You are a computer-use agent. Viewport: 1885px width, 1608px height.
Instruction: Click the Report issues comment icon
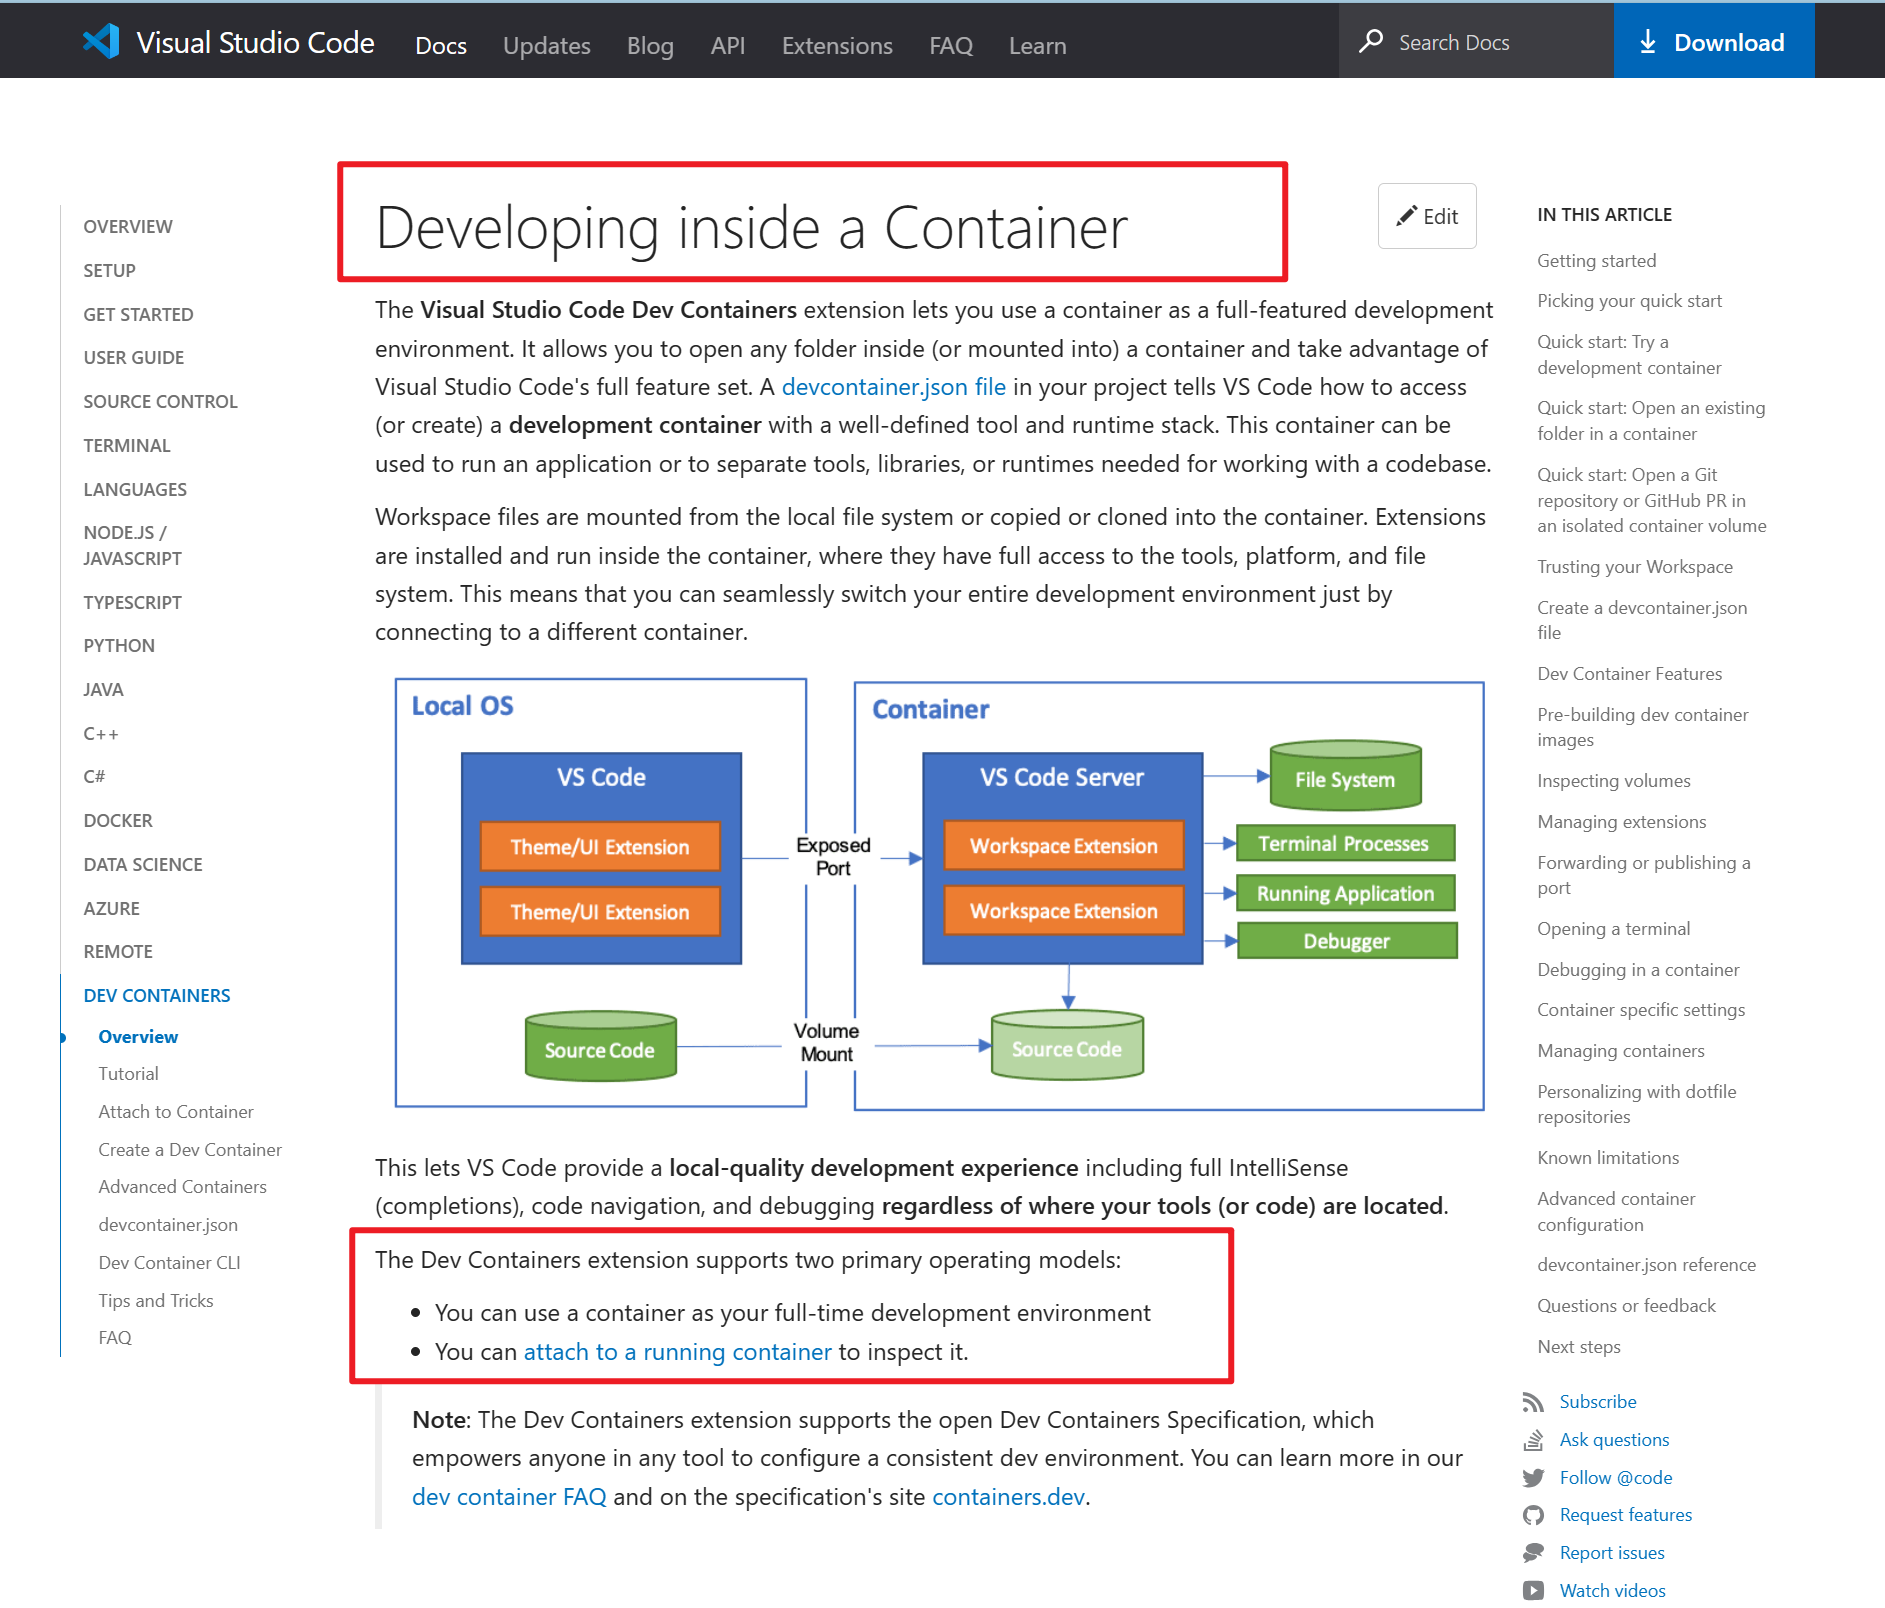[x=1533, y=1553]
